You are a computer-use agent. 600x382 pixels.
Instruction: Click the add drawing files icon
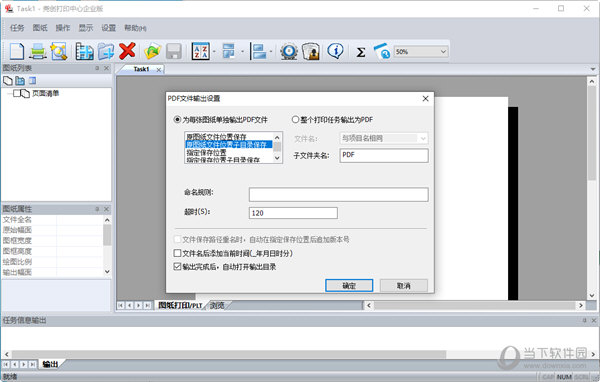(84, 51)
